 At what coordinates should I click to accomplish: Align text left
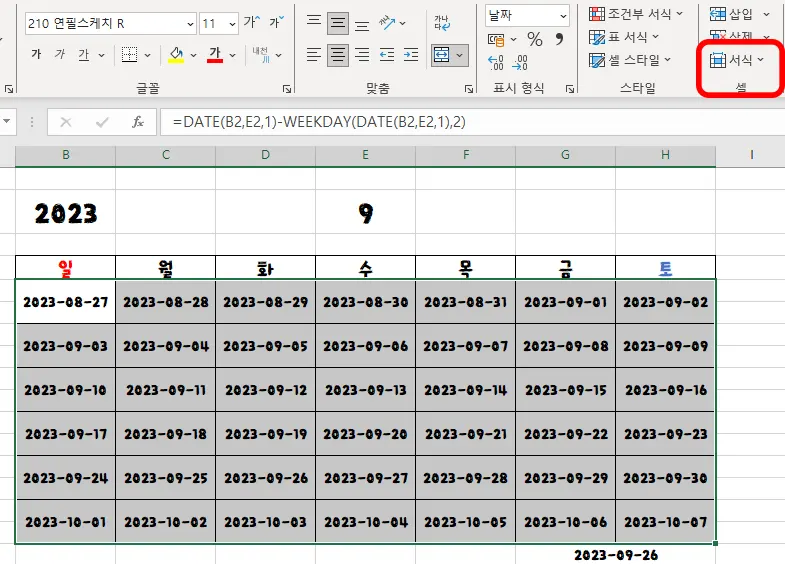tap(314, 55)
